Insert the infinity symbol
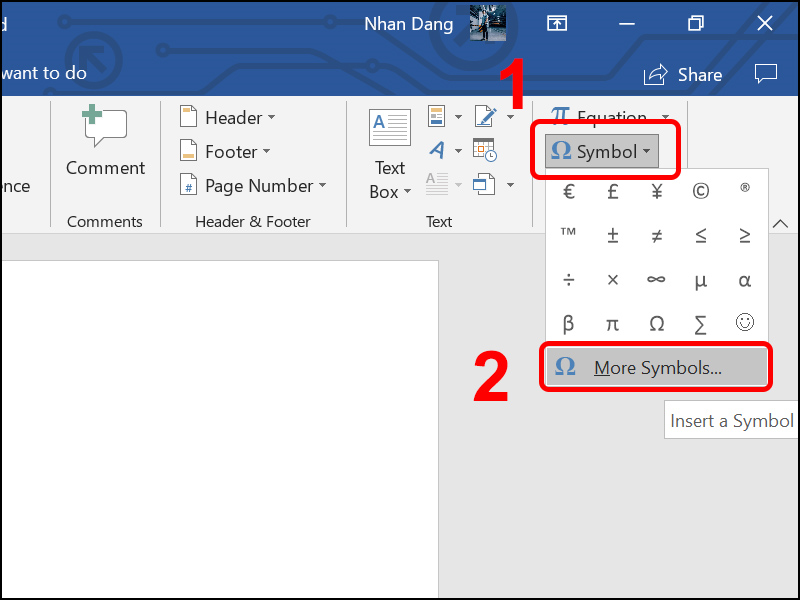 (656, 280)
